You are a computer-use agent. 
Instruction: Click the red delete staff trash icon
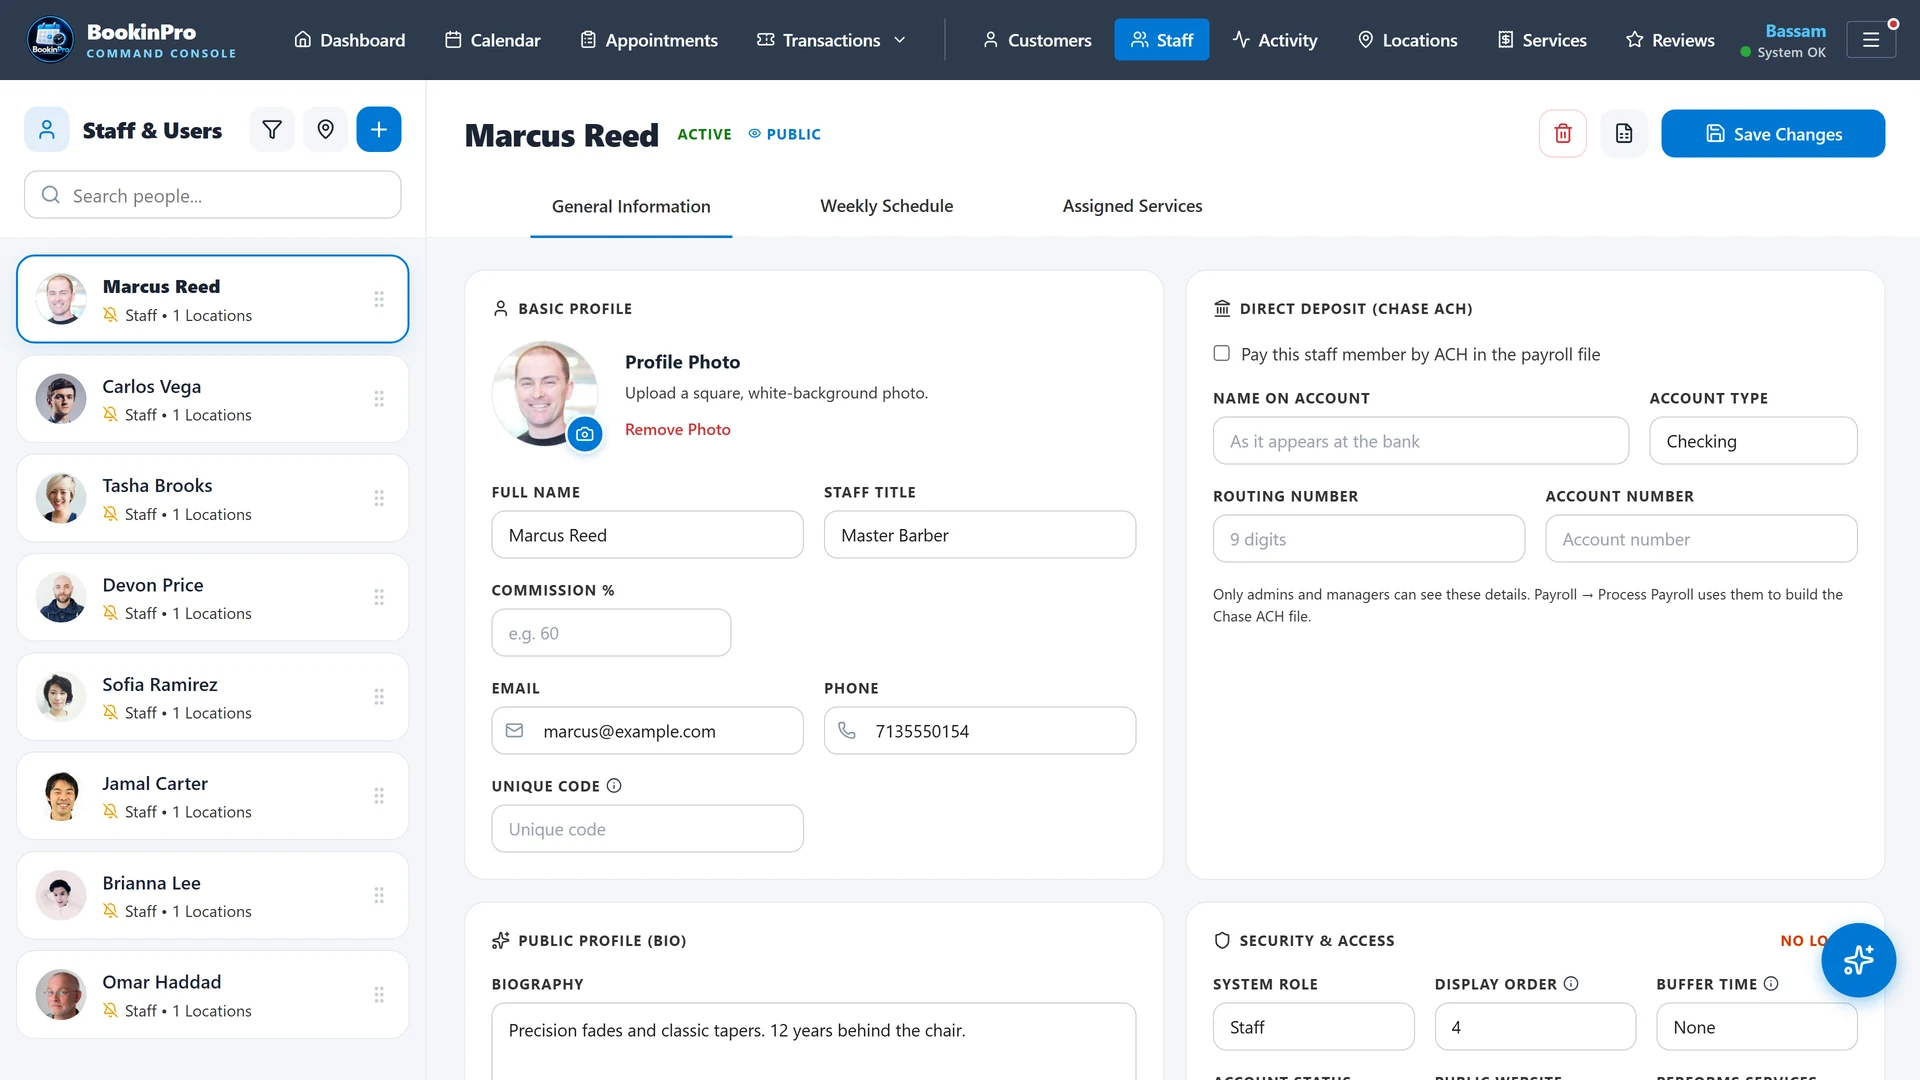click(x=1563, y=133)
